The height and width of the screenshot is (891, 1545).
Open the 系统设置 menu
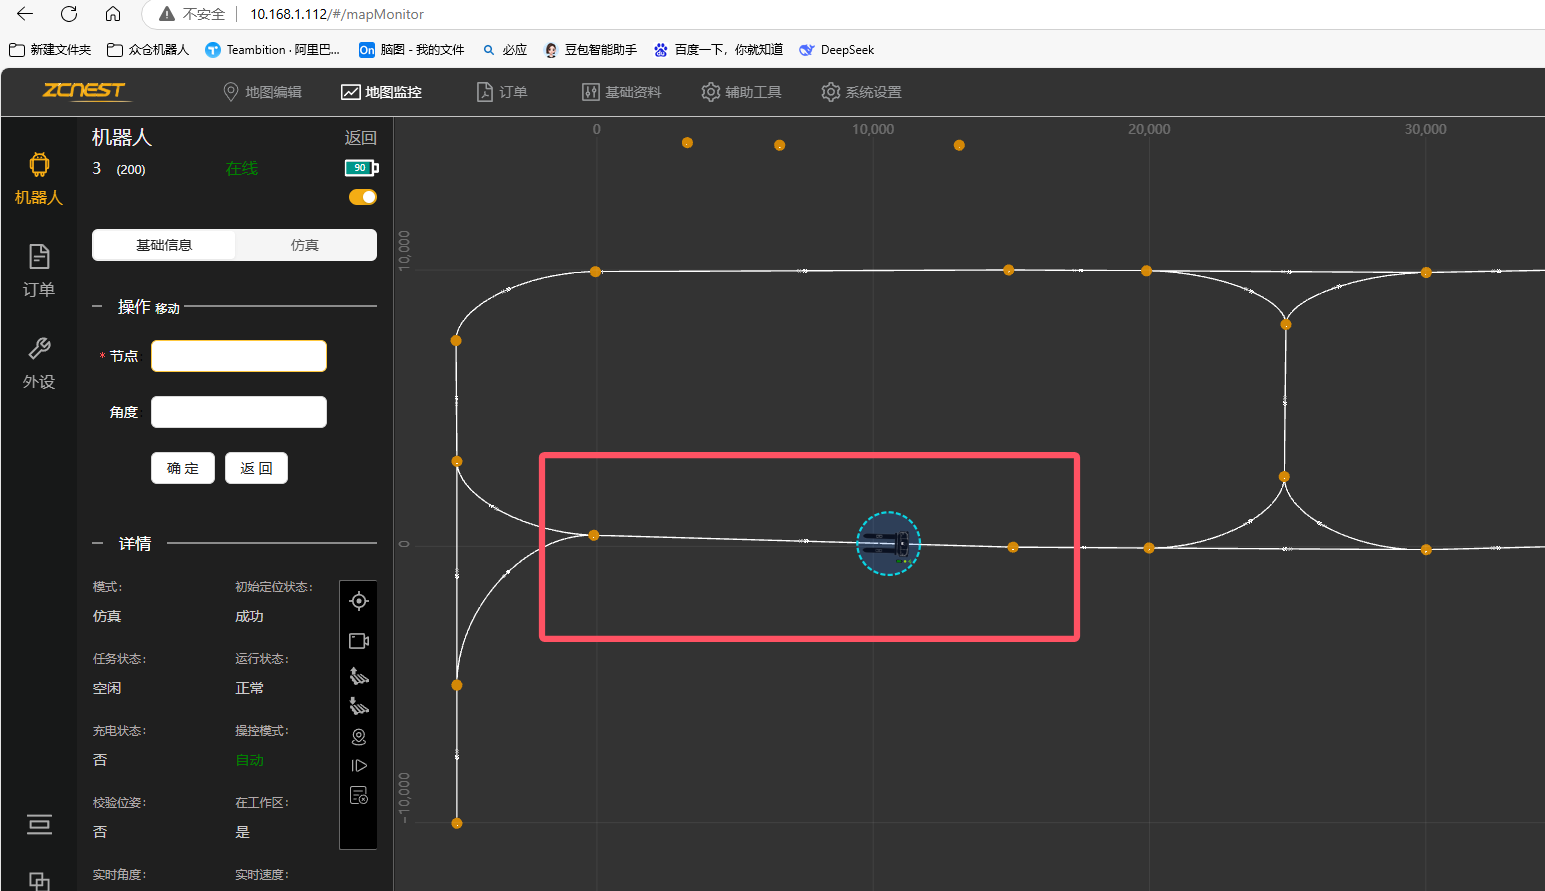tap(861, 92)
